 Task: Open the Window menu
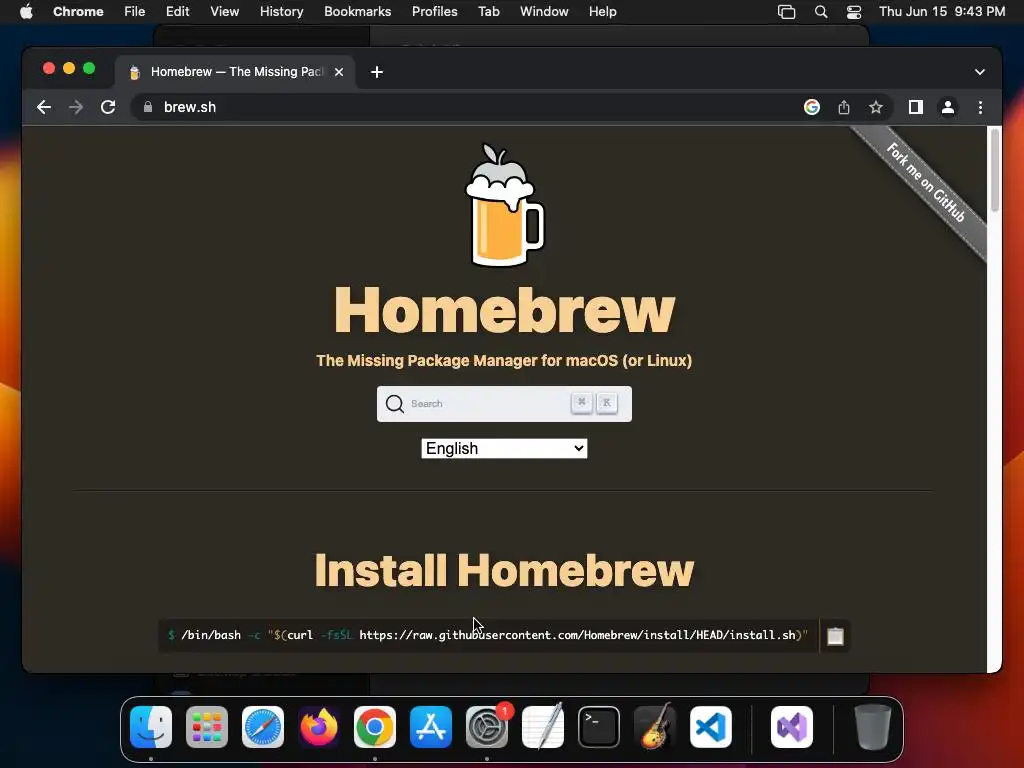point(544,12)
